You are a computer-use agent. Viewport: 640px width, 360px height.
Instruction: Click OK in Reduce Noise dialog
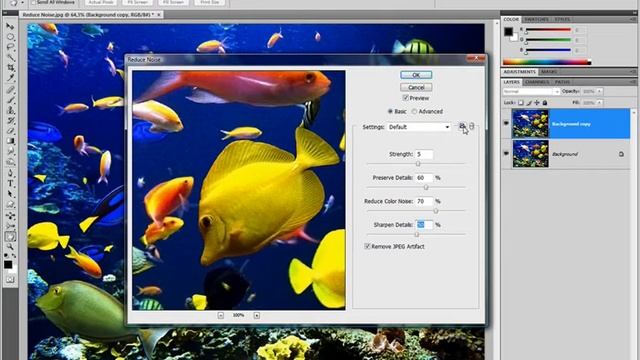(416, 75)
